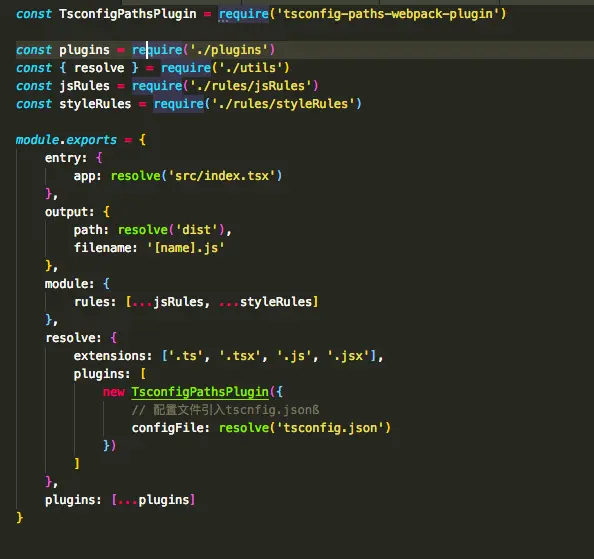Click the 'tsconfig.json' string
The height and width of the screenshot is (559, 594).
pyautogui.click(x=331, y=428)
